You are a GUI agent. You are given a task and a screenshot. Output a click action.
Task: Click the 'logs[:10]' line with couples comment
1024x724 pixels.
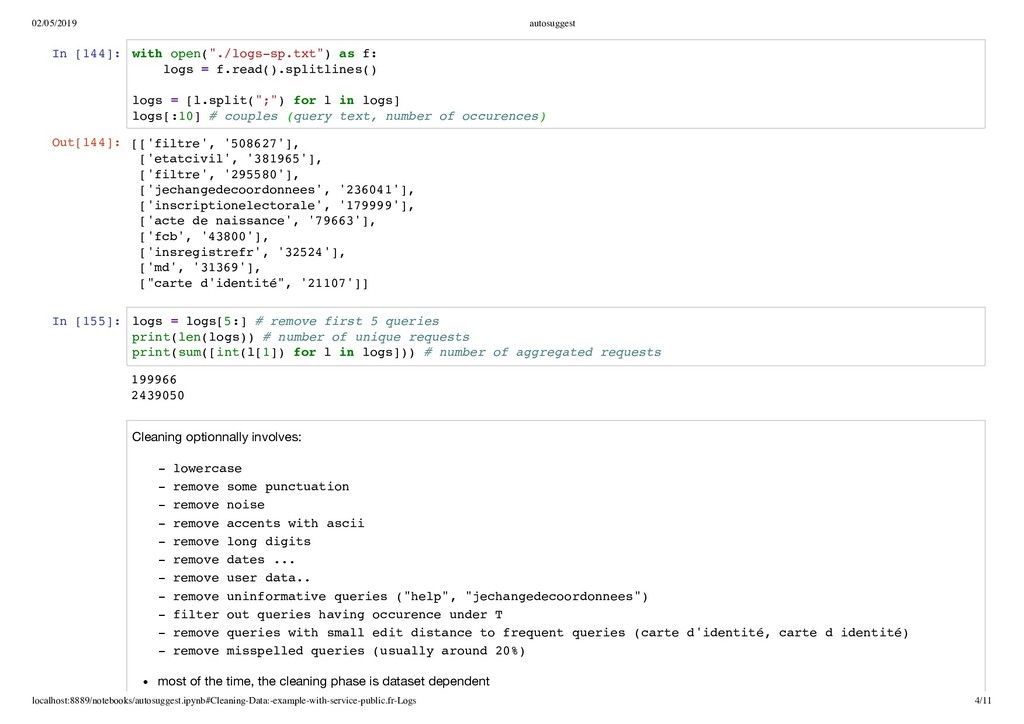(x=338, y=116)
